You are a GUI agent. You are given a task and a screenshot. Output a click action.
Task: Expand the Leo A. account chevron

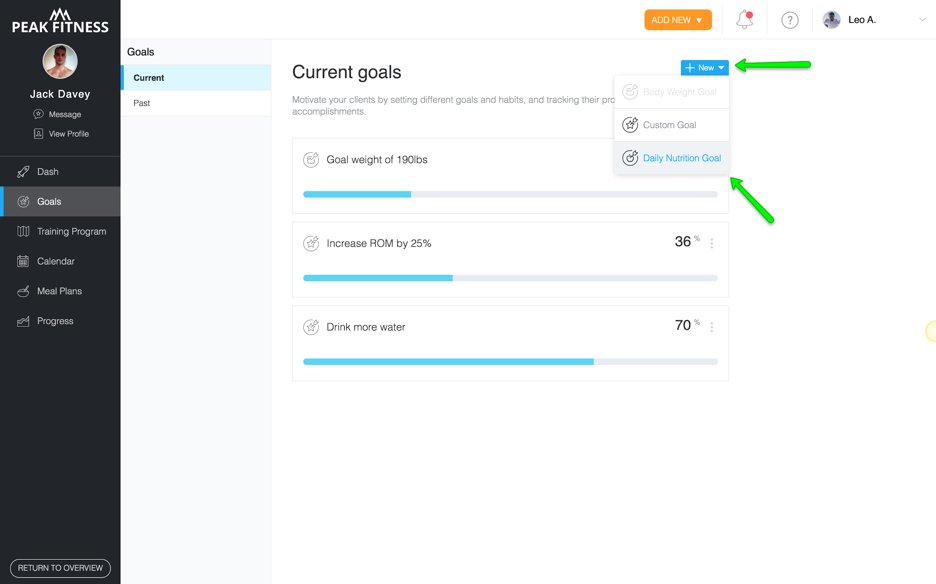click(x=922, y=20)
